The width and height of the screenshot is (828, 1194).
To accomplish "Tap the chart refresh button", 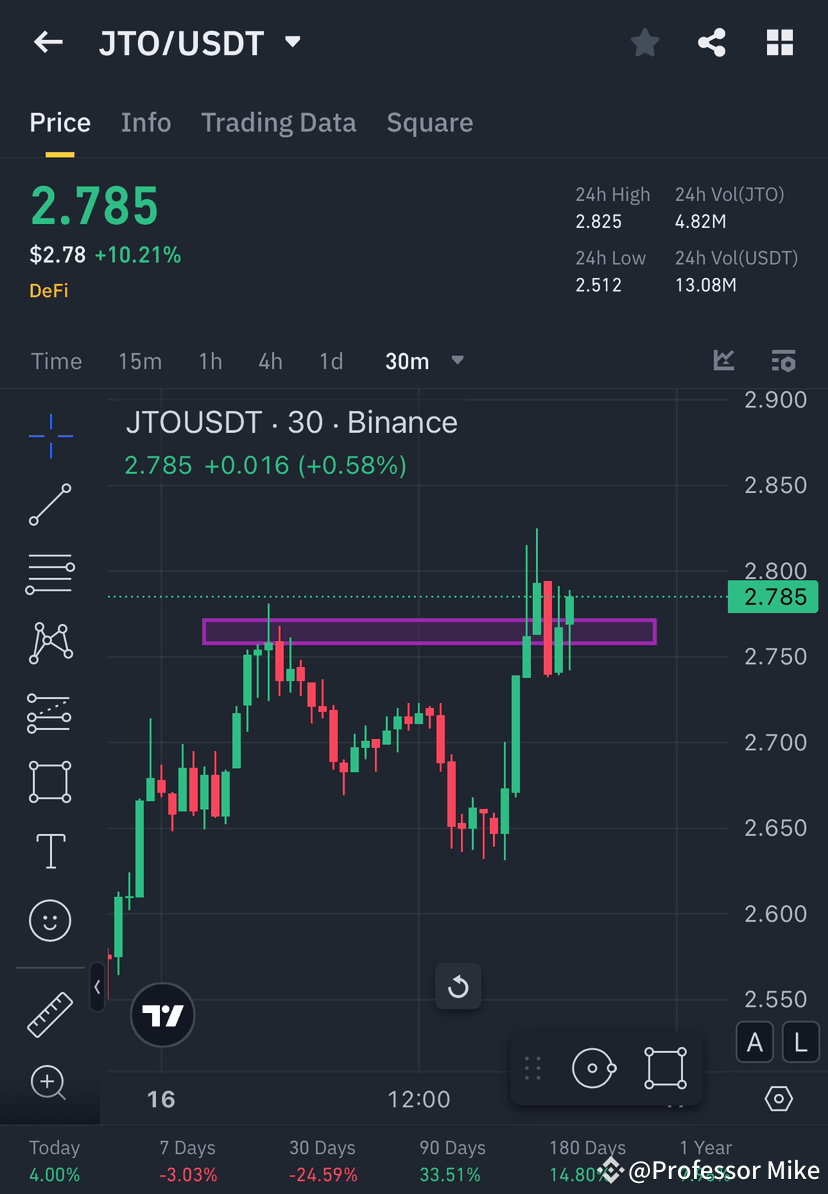I will (458, 986).
